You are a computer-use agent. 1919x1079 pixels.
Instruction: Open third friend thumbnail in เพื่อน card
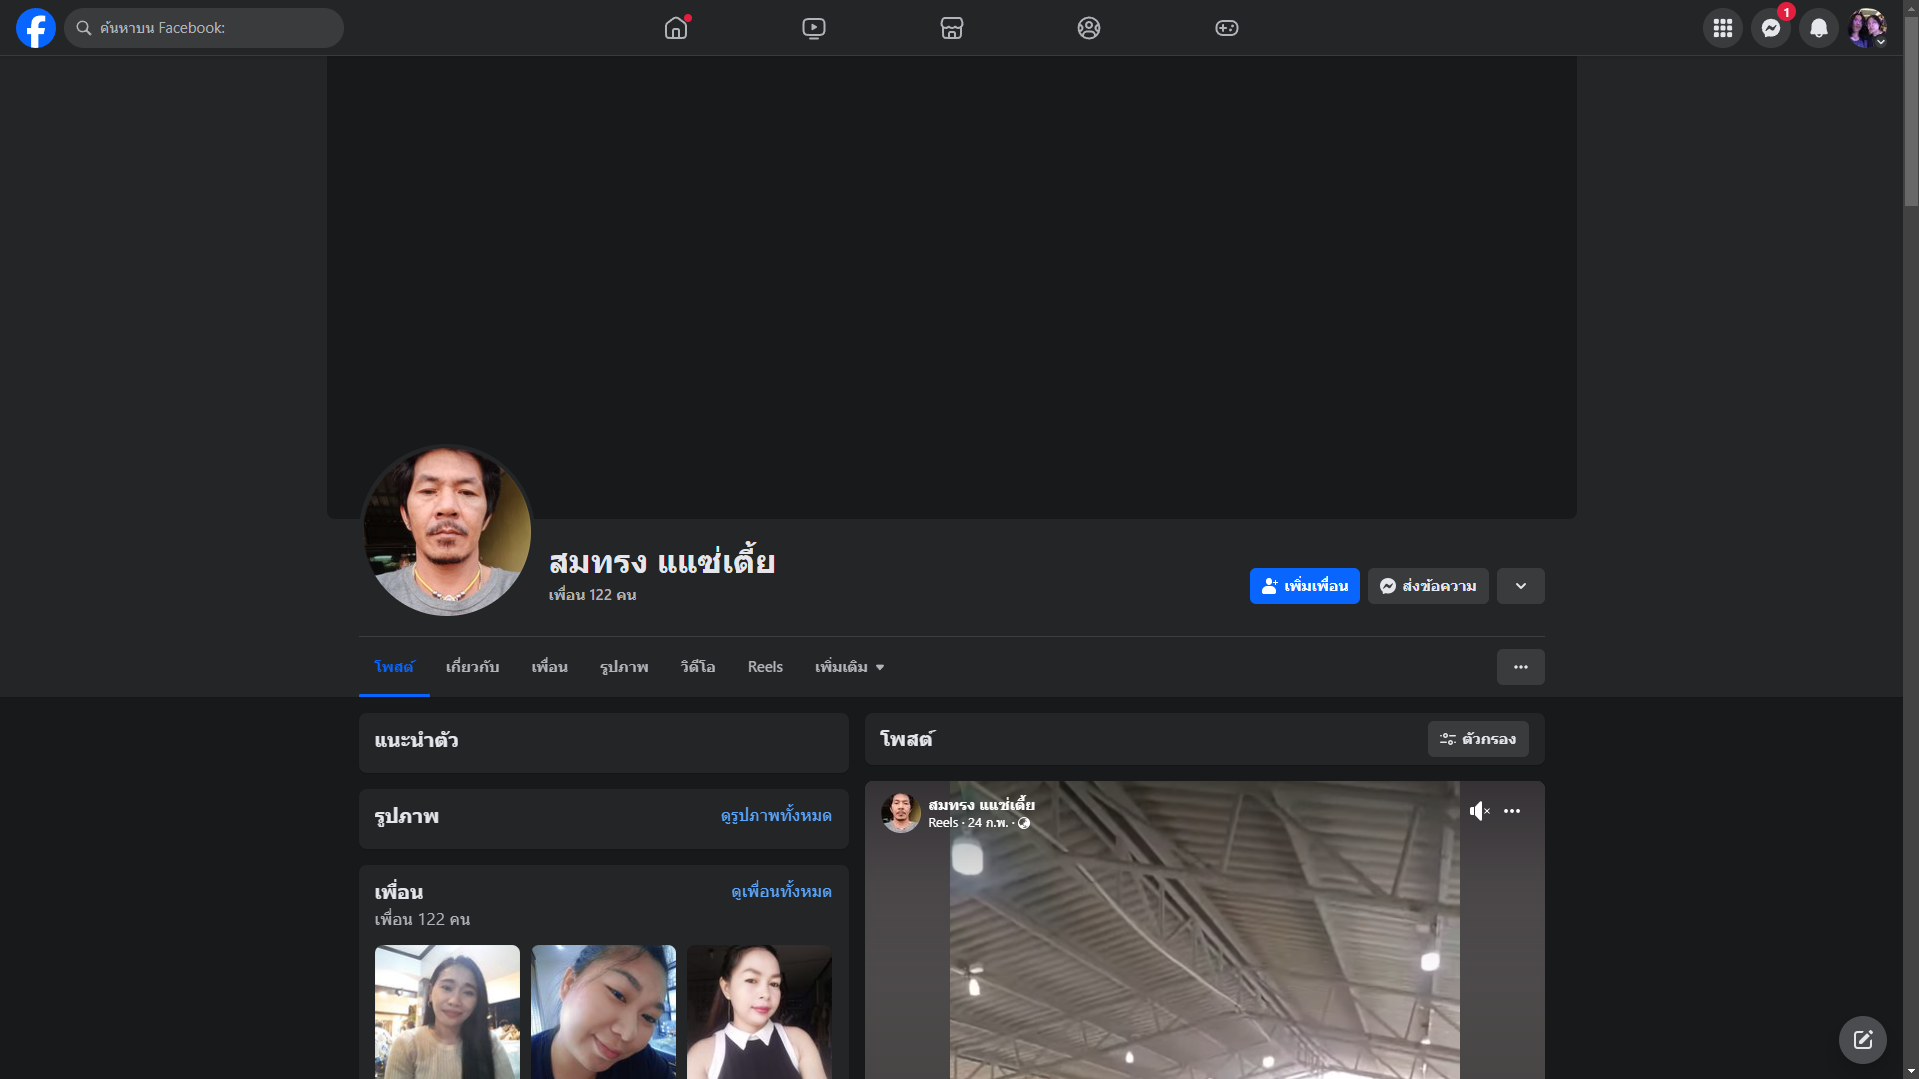point(759,1012)
